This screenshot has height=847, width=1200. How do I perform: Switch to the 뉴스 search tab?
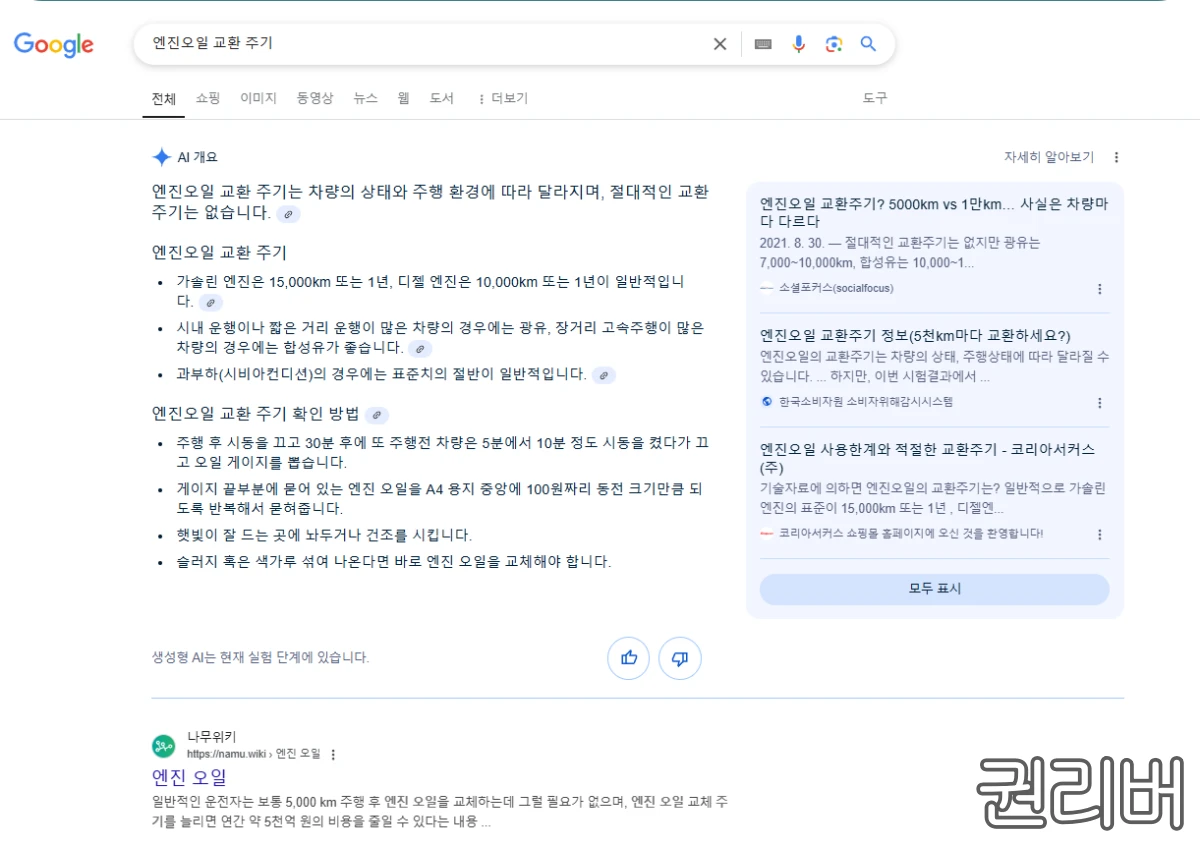[364, 98]
